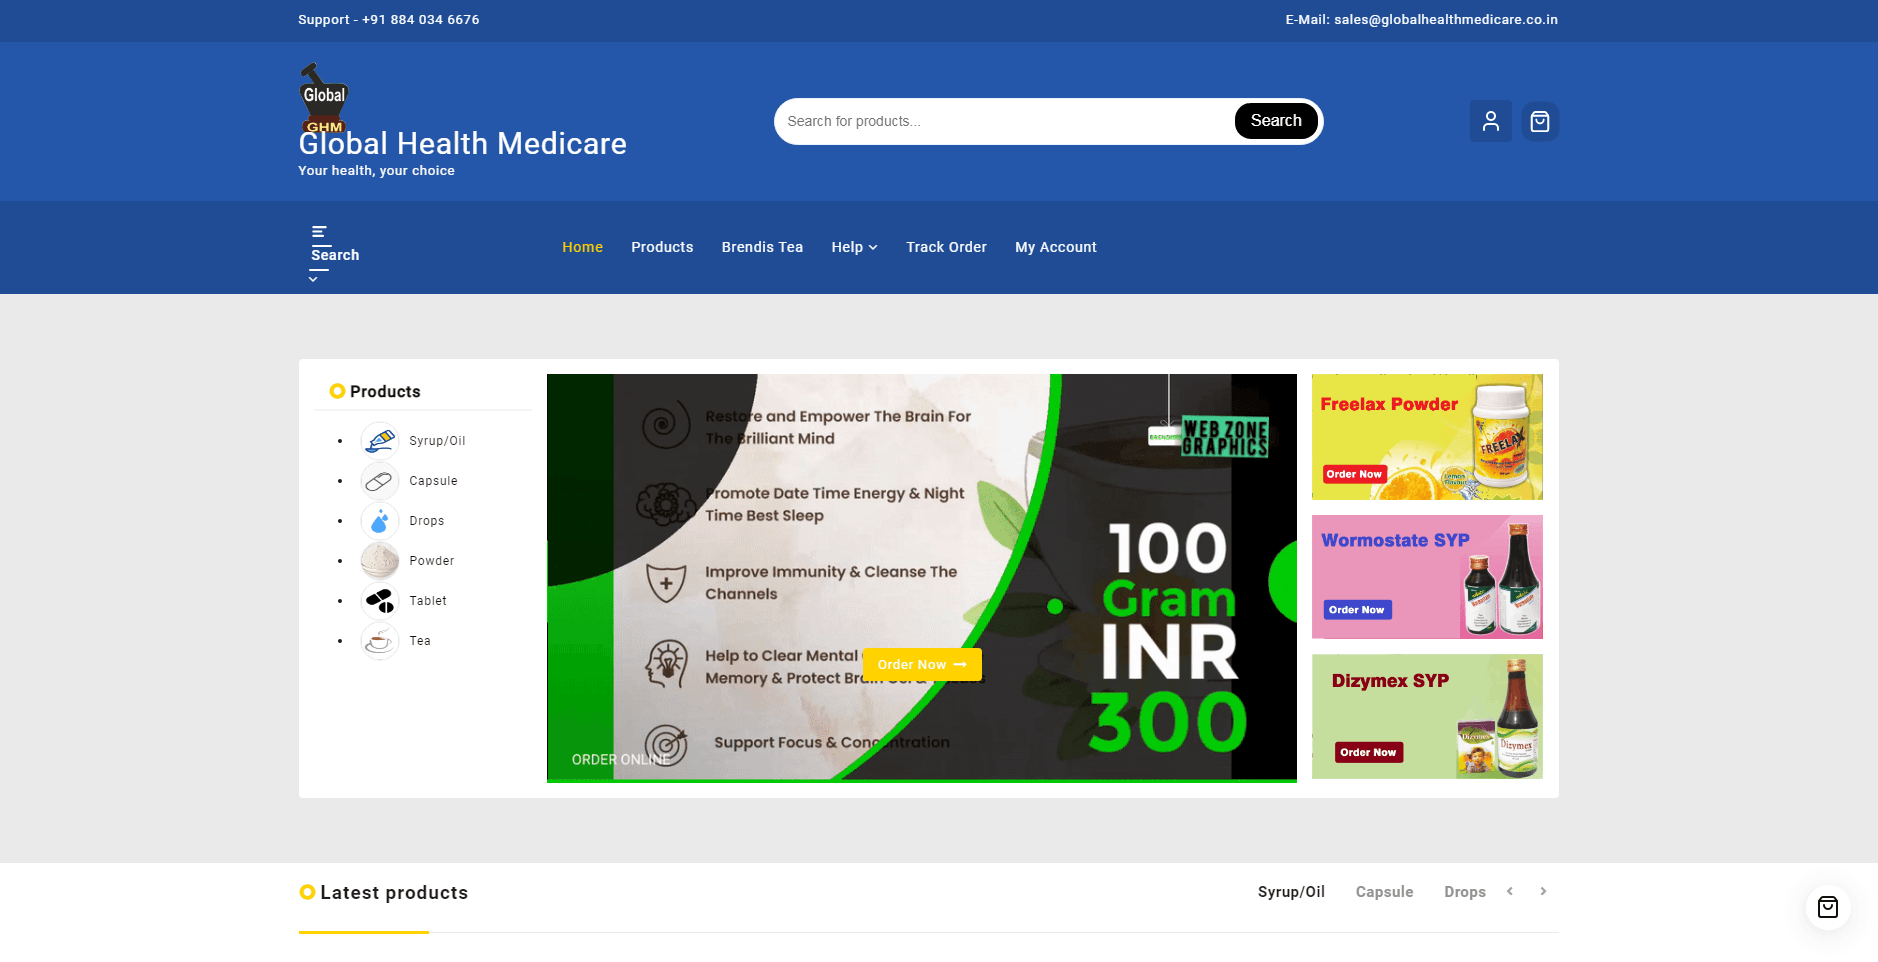Click the black Search button
This screenshot has width=1878, height=962.
[x=1276, y=121]
